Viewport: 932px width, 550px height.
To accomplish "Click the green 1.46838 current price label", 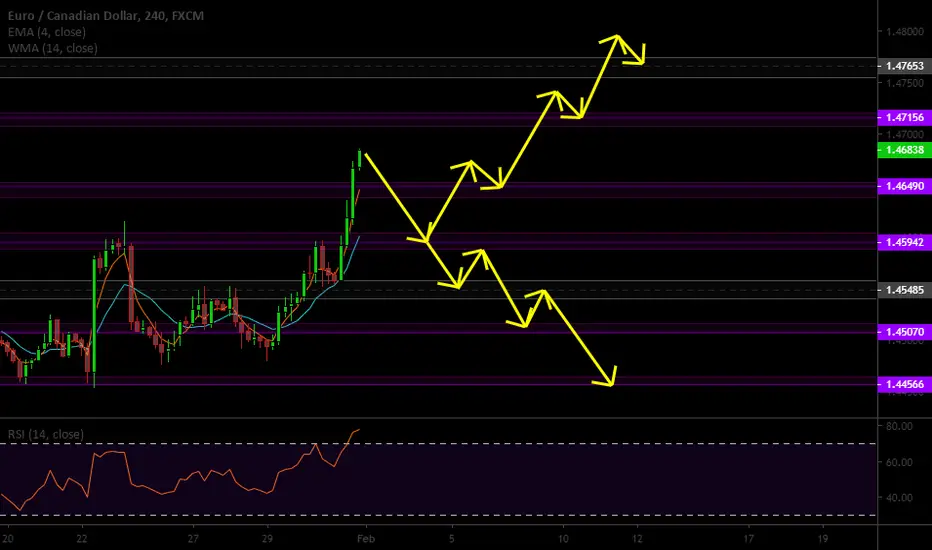I will pos(905,150).
